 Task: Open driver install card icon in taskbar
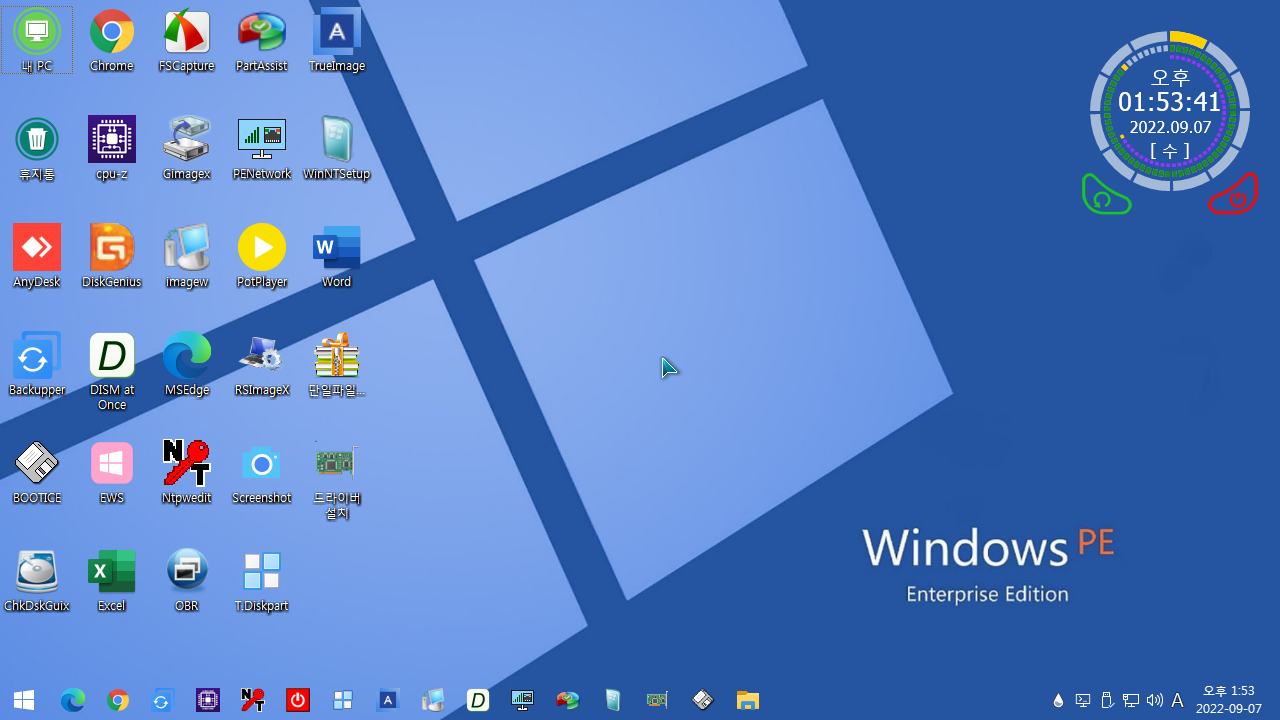click(x=657, y=700)
